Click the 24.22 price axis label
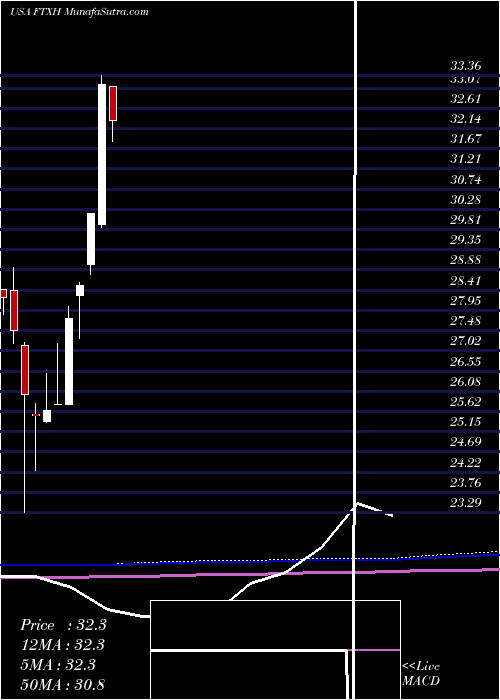500x700 pixels. 466,462
